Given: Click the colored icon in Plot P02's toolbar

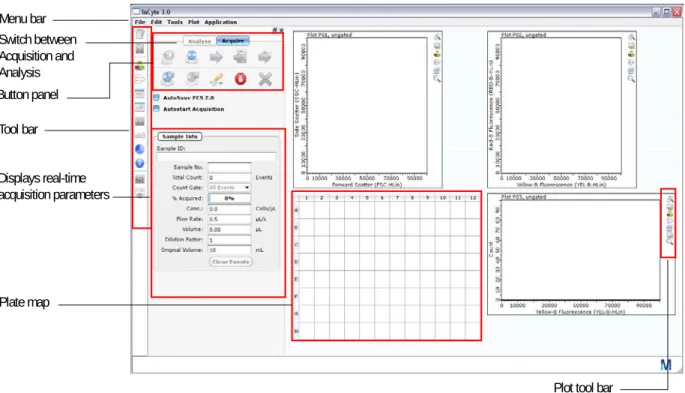Looking at the screenshot, I should click(x=631, y=54).
